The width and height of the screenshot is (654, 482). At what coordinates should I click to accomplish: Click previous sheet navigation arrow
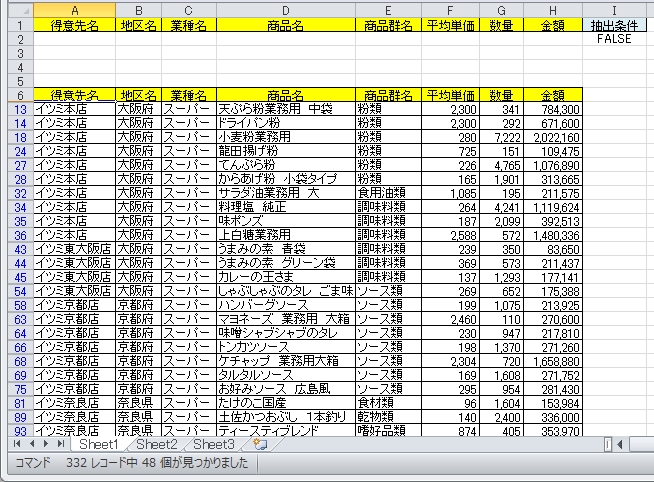pos(31,443)
